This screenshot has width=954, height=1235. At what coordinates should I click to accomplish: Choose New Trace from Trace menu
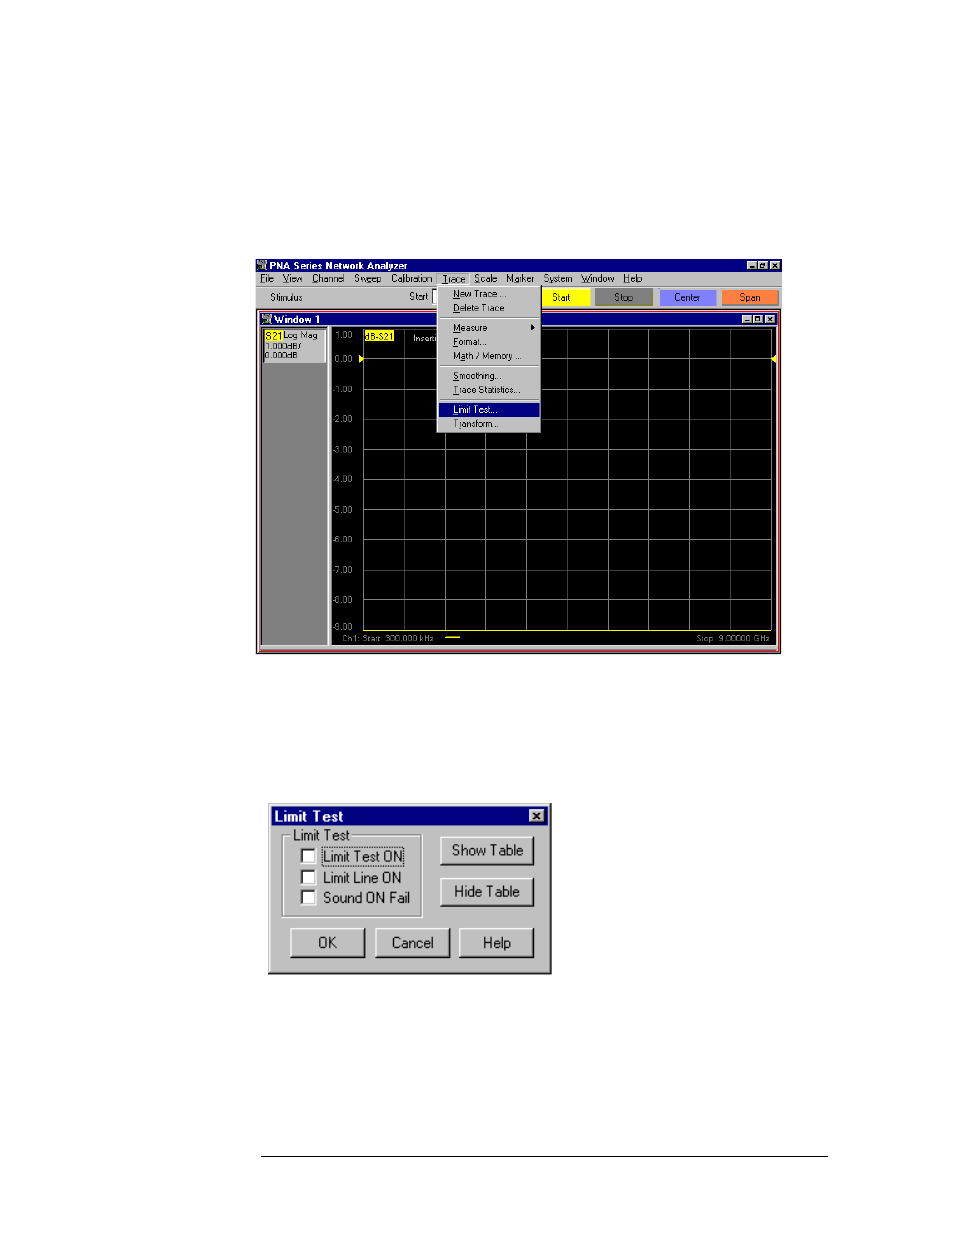pyautogui.click(x=489, y=294)
